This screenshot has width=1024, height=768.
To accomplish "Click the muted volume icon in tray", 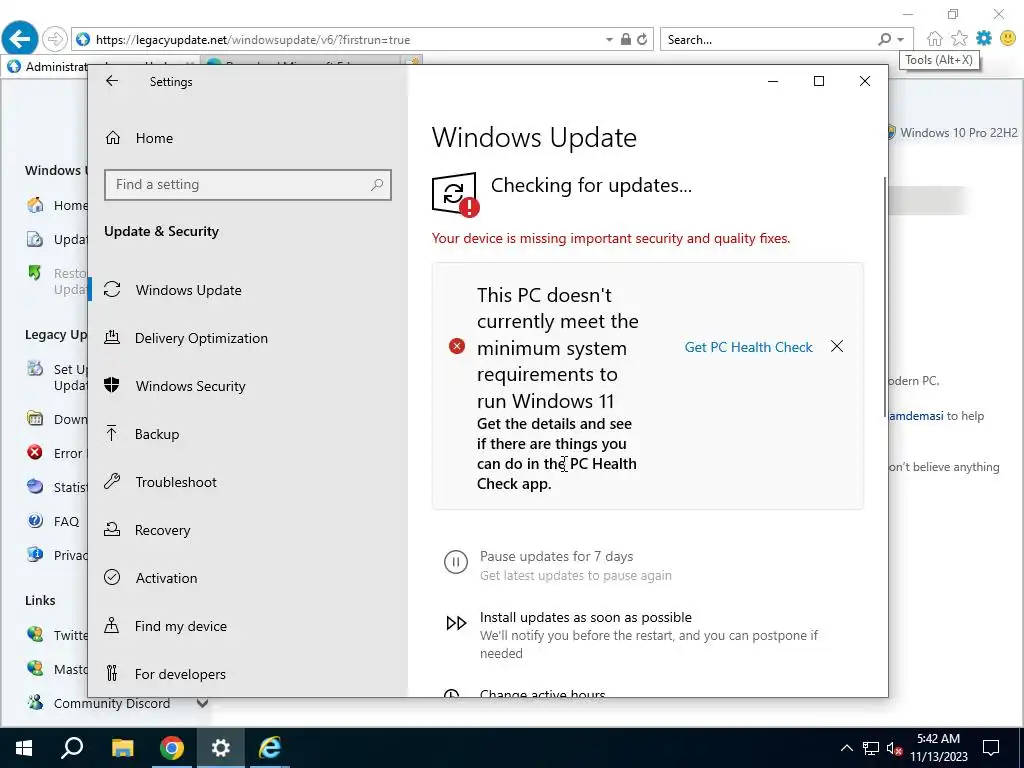I will pos(895,748).
